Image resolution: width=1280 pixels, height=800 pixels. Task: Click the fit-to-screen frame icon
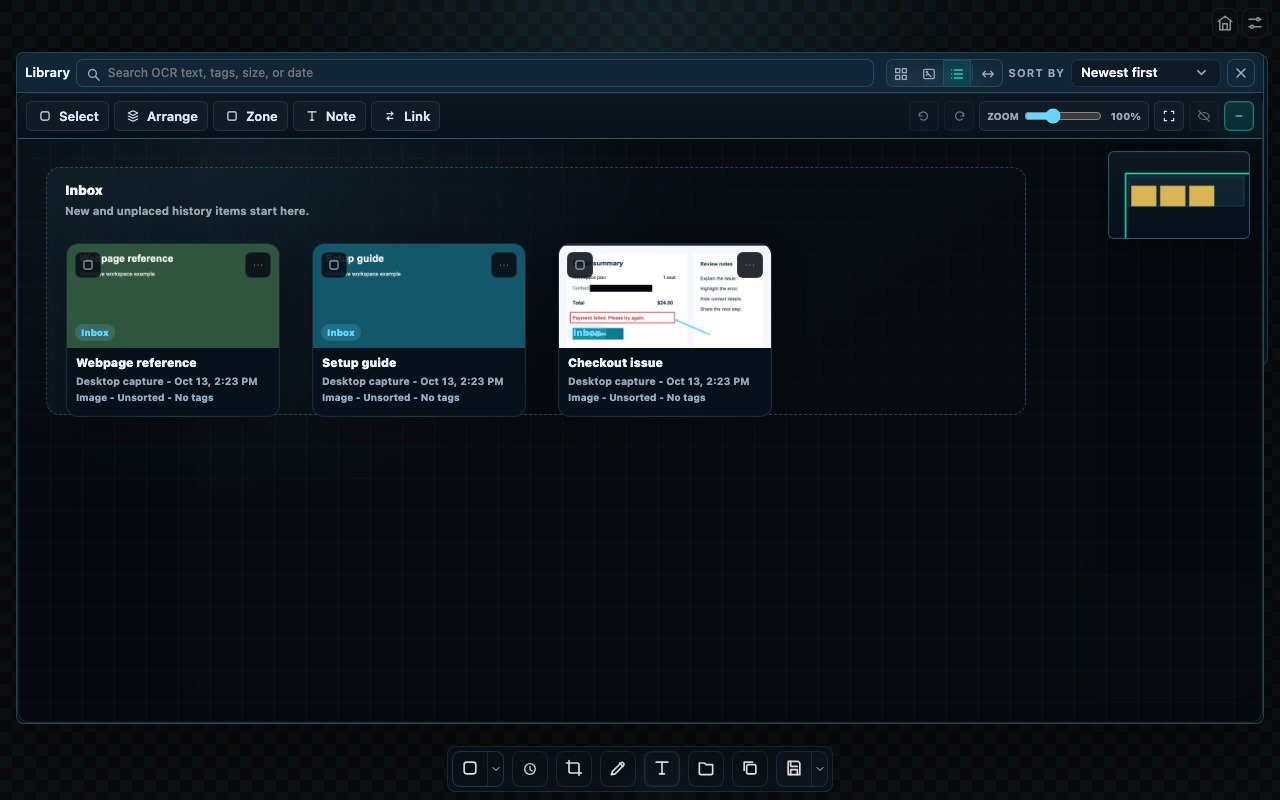point(1168,116)
